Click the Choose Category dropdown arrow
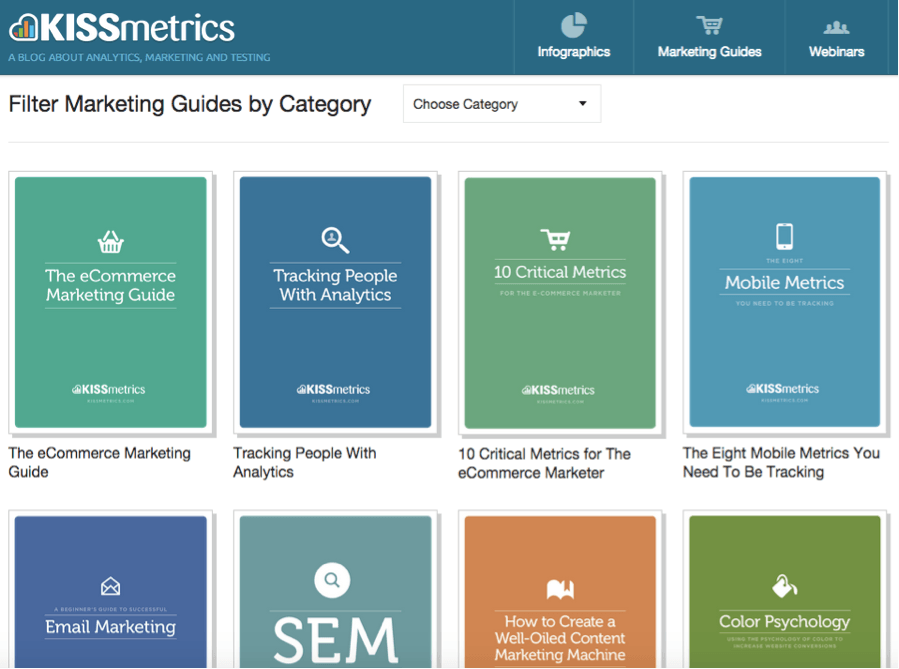The height and width of the screenshot is (669, 899). click(x=583, y=104)
